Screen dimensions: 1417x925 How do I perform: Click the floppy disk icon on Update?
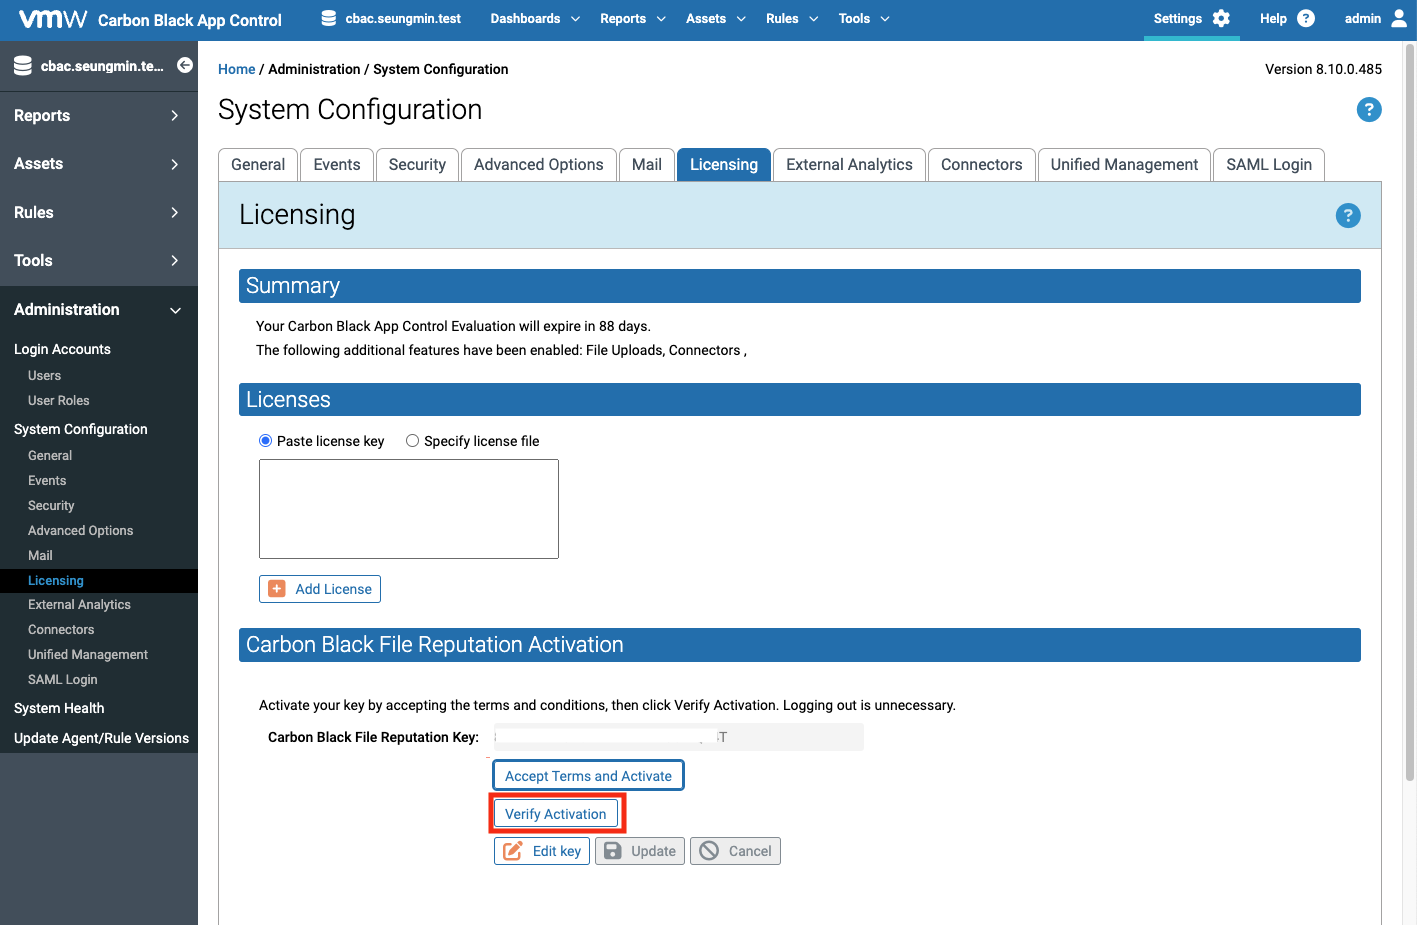point(613,851)
